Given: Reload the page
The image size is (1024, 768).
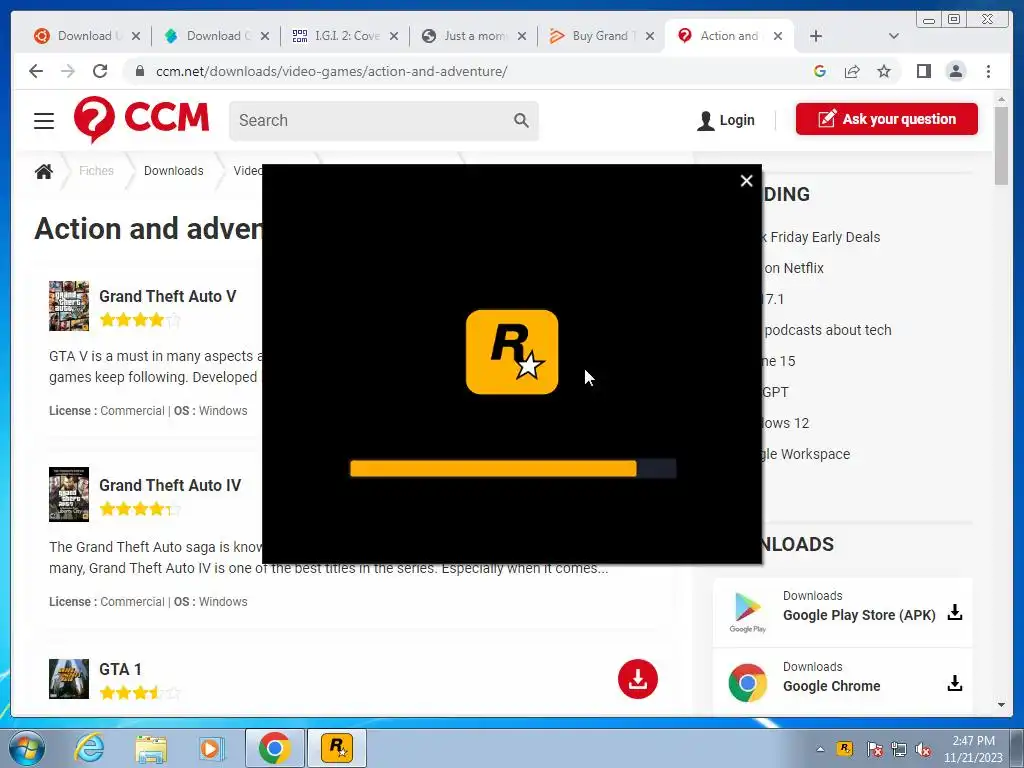Looking at the screenshot, I should [x=100, y=71].
